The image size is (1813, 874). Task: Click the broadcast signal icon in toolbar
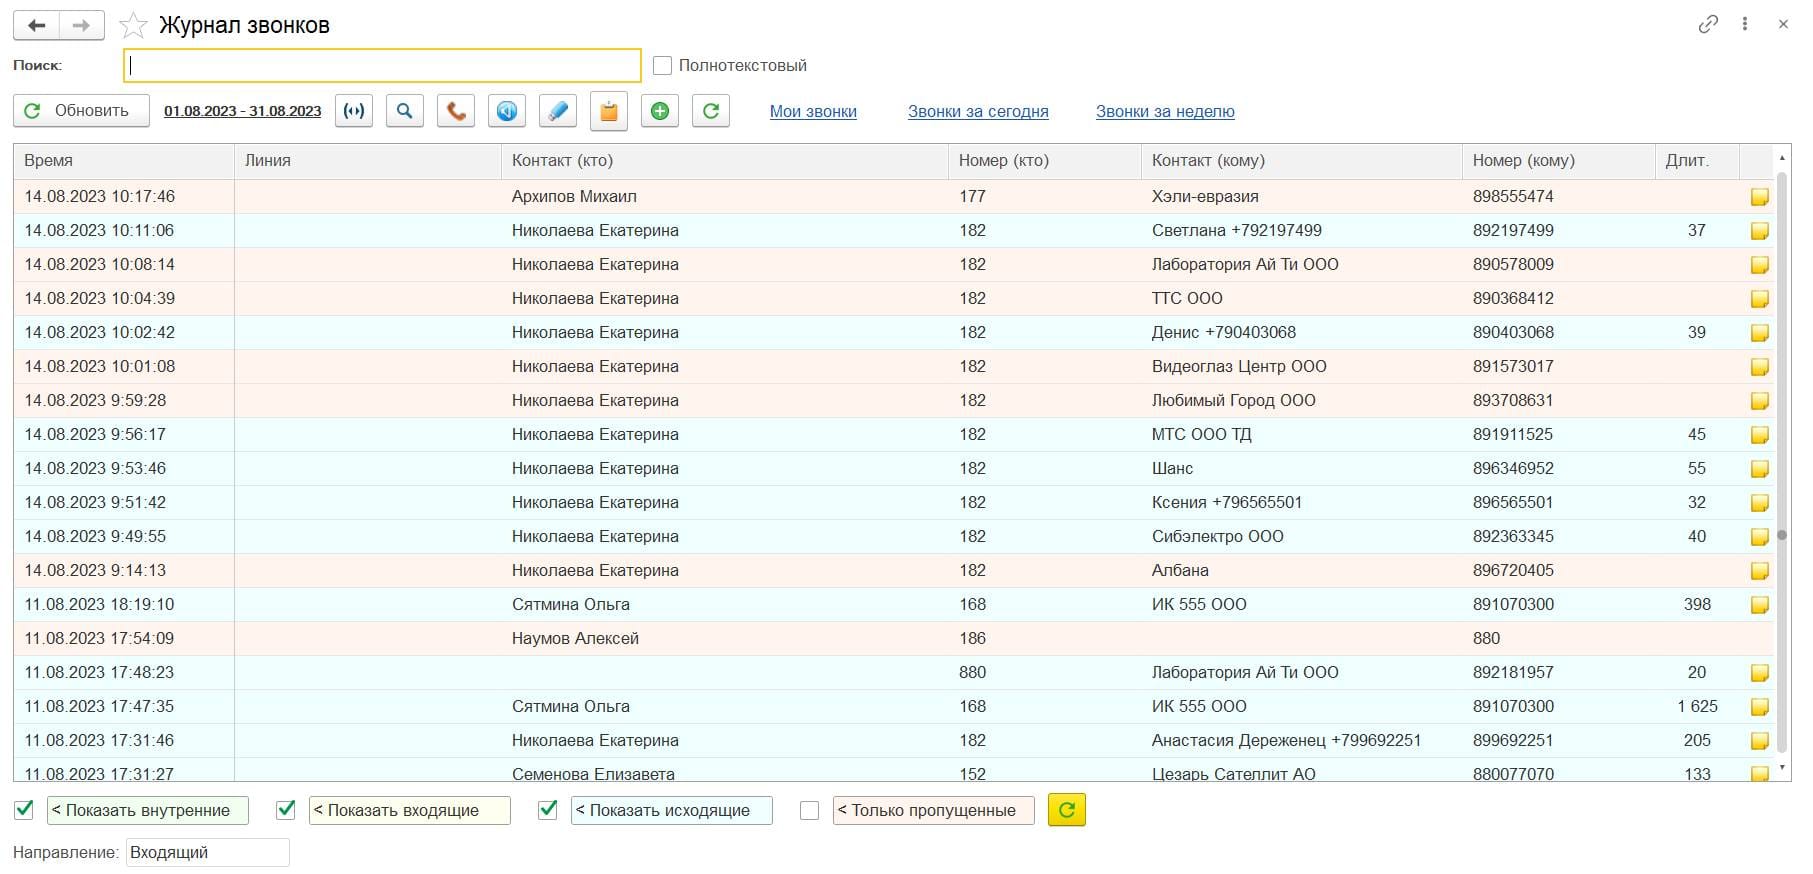(x=354, y=111)
